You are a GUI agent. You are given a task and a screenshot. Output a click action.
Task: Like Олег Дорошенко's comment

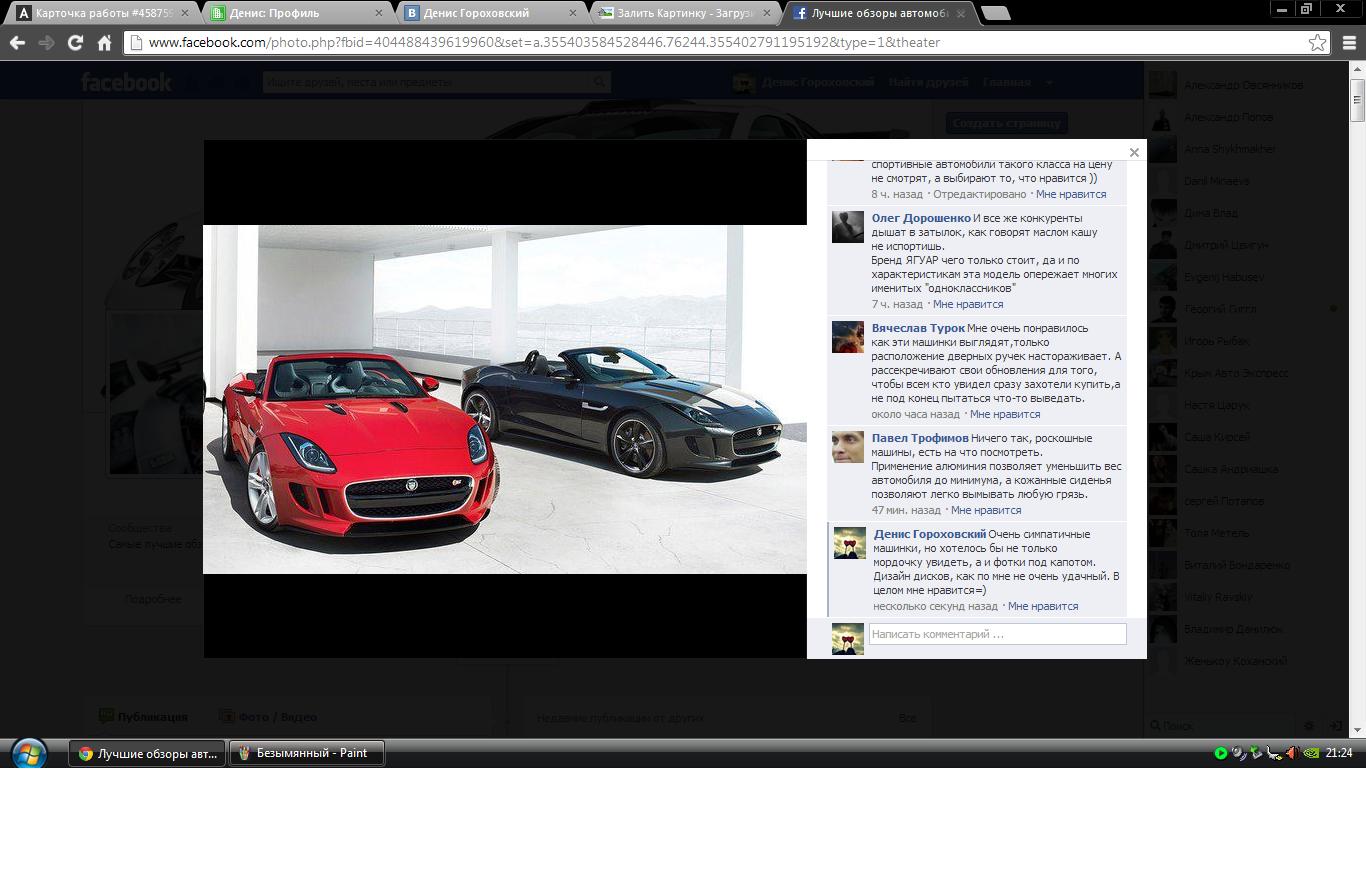coord(967,304)
